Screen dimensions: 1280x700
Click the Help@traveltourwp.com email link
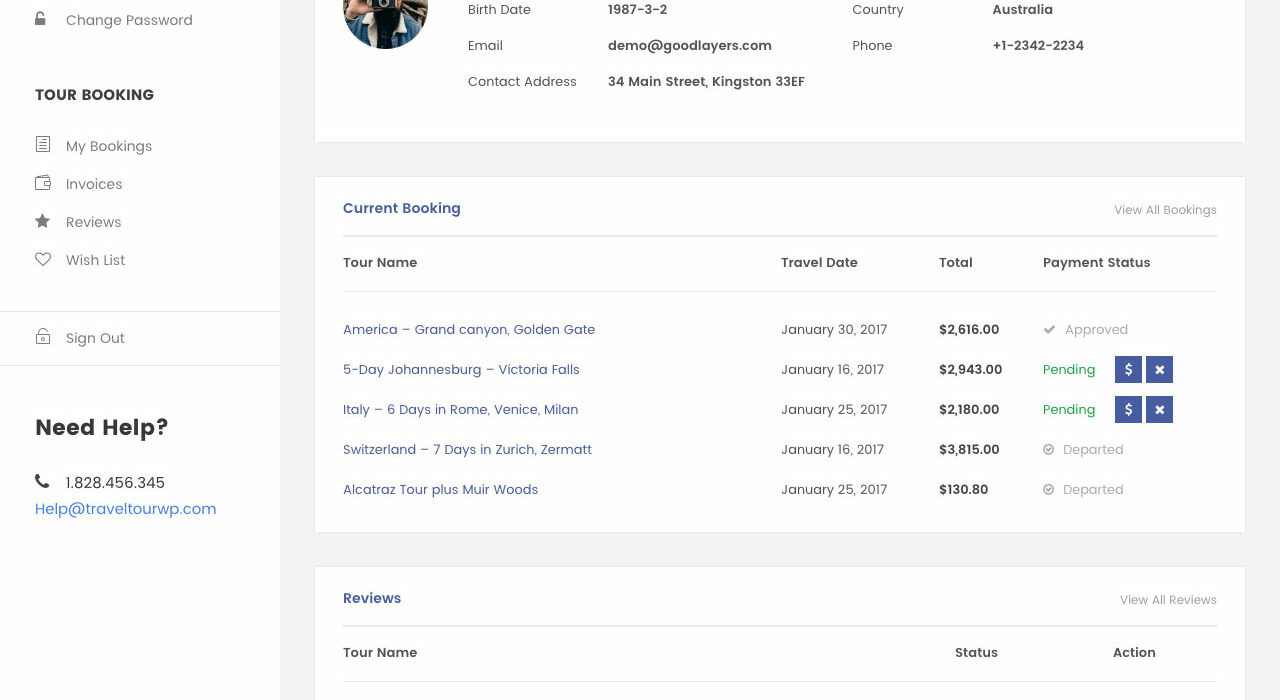[x=126, y=509]
